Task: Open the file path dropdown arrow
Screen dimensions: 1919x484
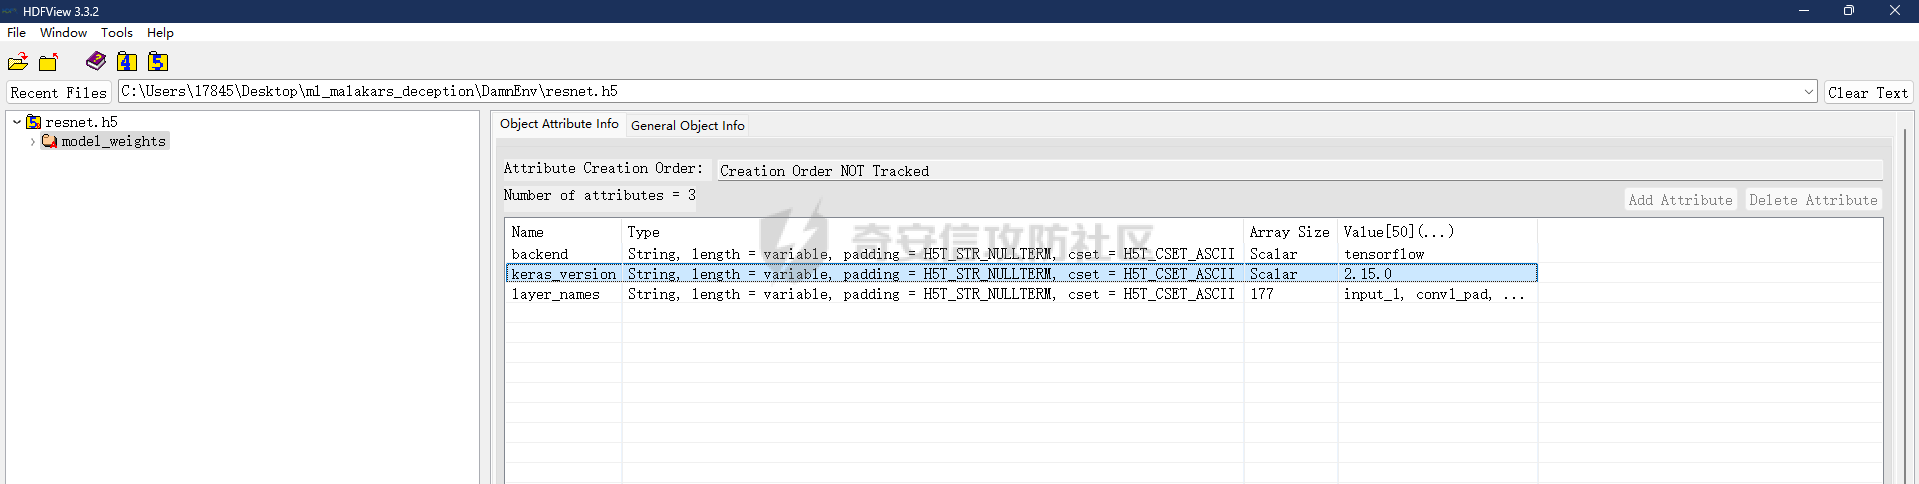Action: (x=1808, y=92)
